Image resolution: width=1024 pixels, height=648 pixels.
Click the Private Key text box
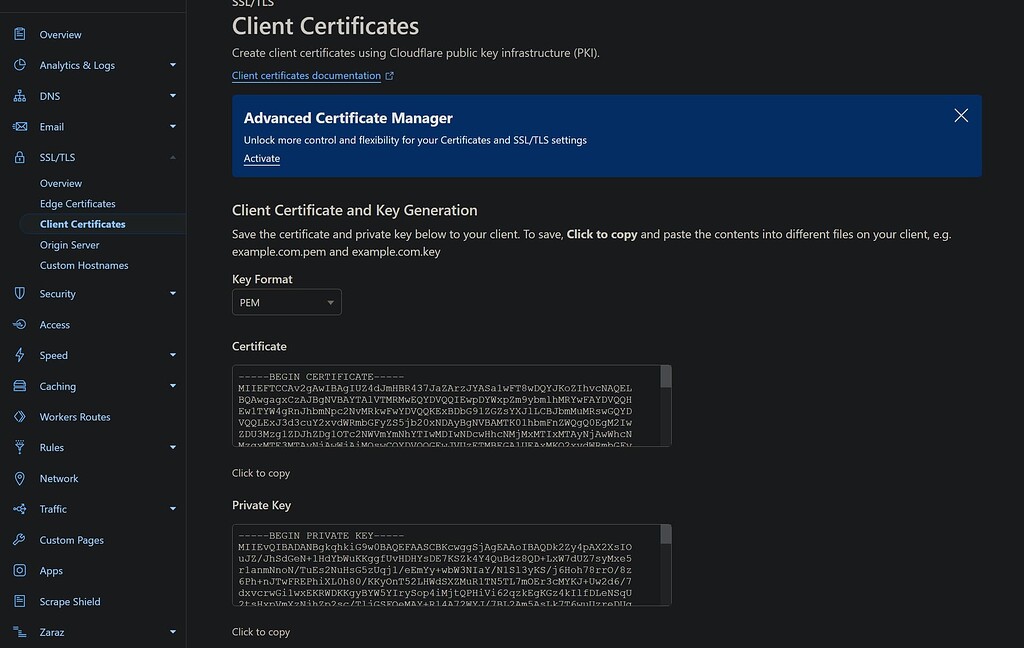click(445, 565)
